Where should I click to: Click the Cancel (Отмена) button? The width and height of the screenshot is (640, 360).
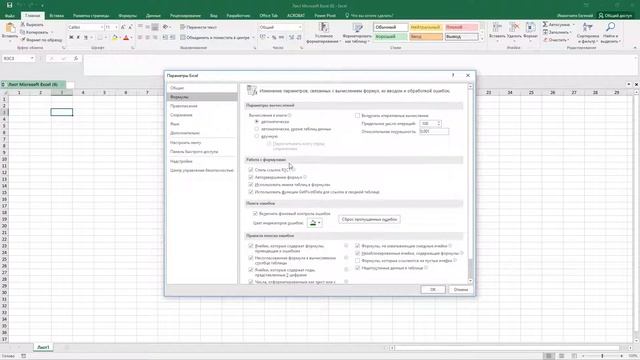[x=460, y=289]
